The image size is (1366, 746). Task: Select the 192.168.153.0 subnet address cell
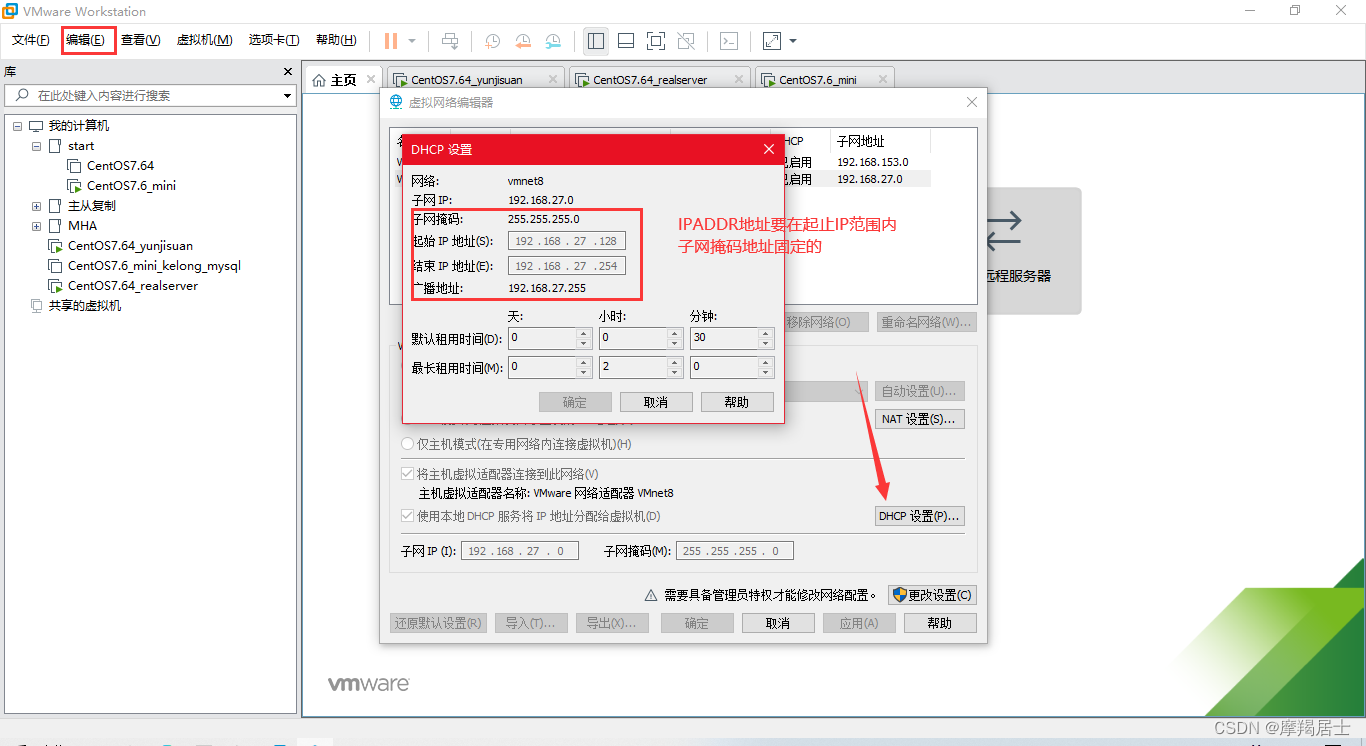(873, 162)
